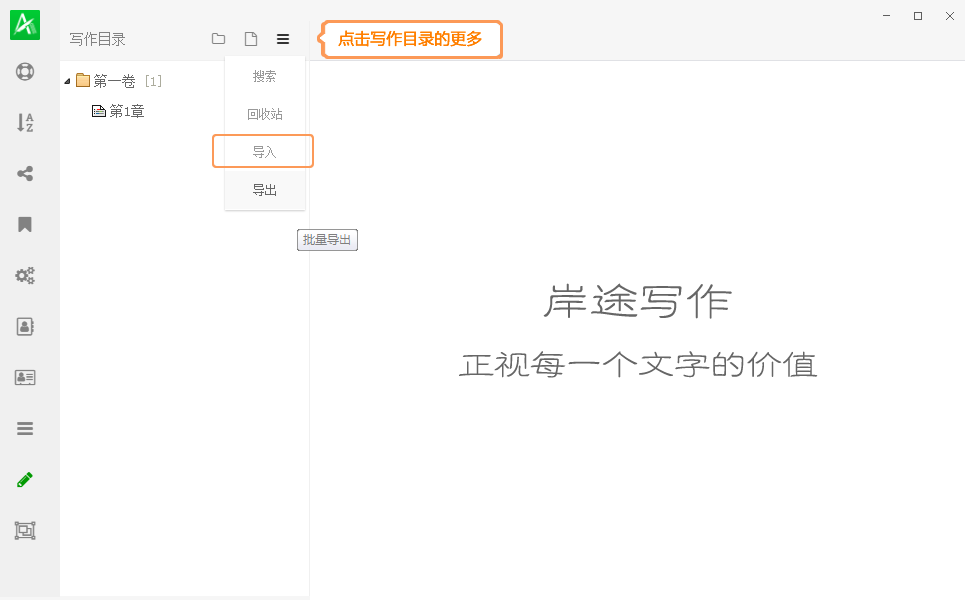Choose 导入 from the dropdown menu
This screenshot has height=600, width=965.
[265, 151]
